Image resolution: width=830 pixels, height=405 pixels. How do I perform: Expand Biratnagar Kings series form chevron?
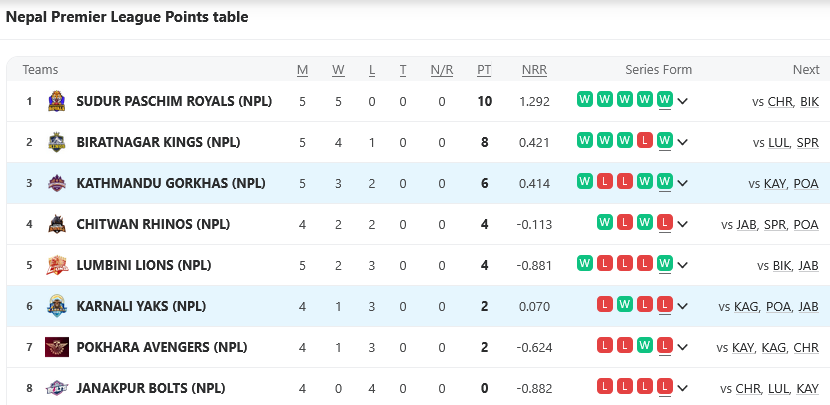point(683,142)
